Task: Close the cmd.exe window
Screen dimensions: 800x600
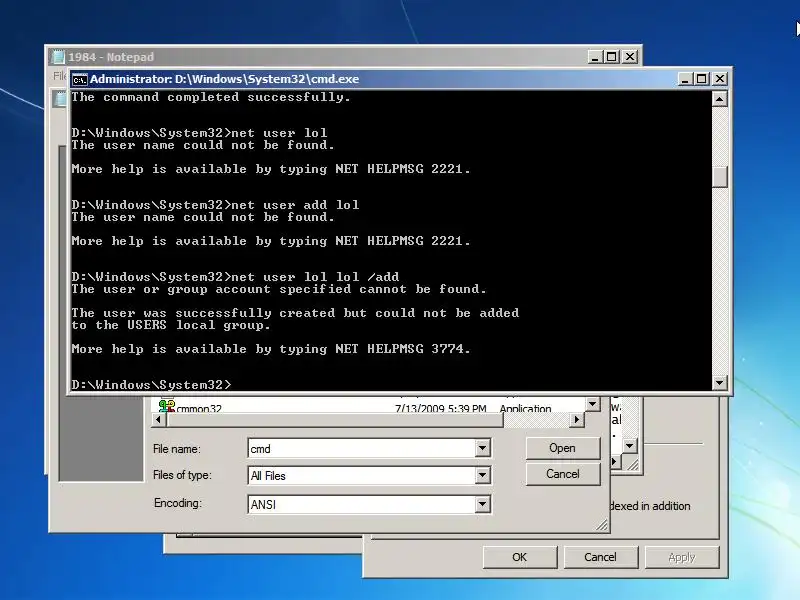Action: [x=720, y=79]
